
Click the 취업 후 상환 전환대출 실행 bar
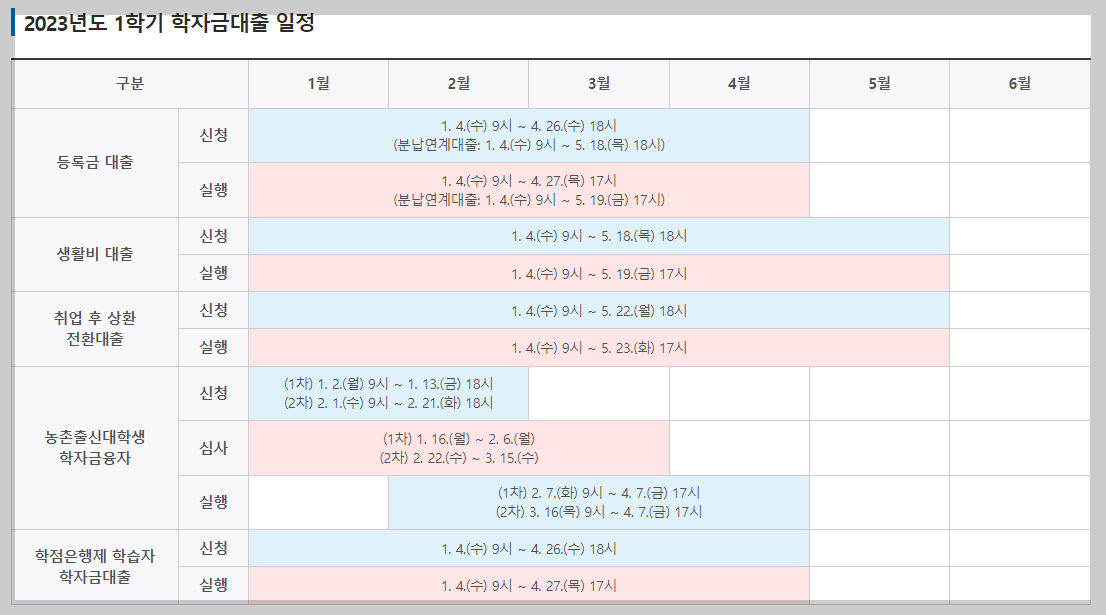click(598, 348)
